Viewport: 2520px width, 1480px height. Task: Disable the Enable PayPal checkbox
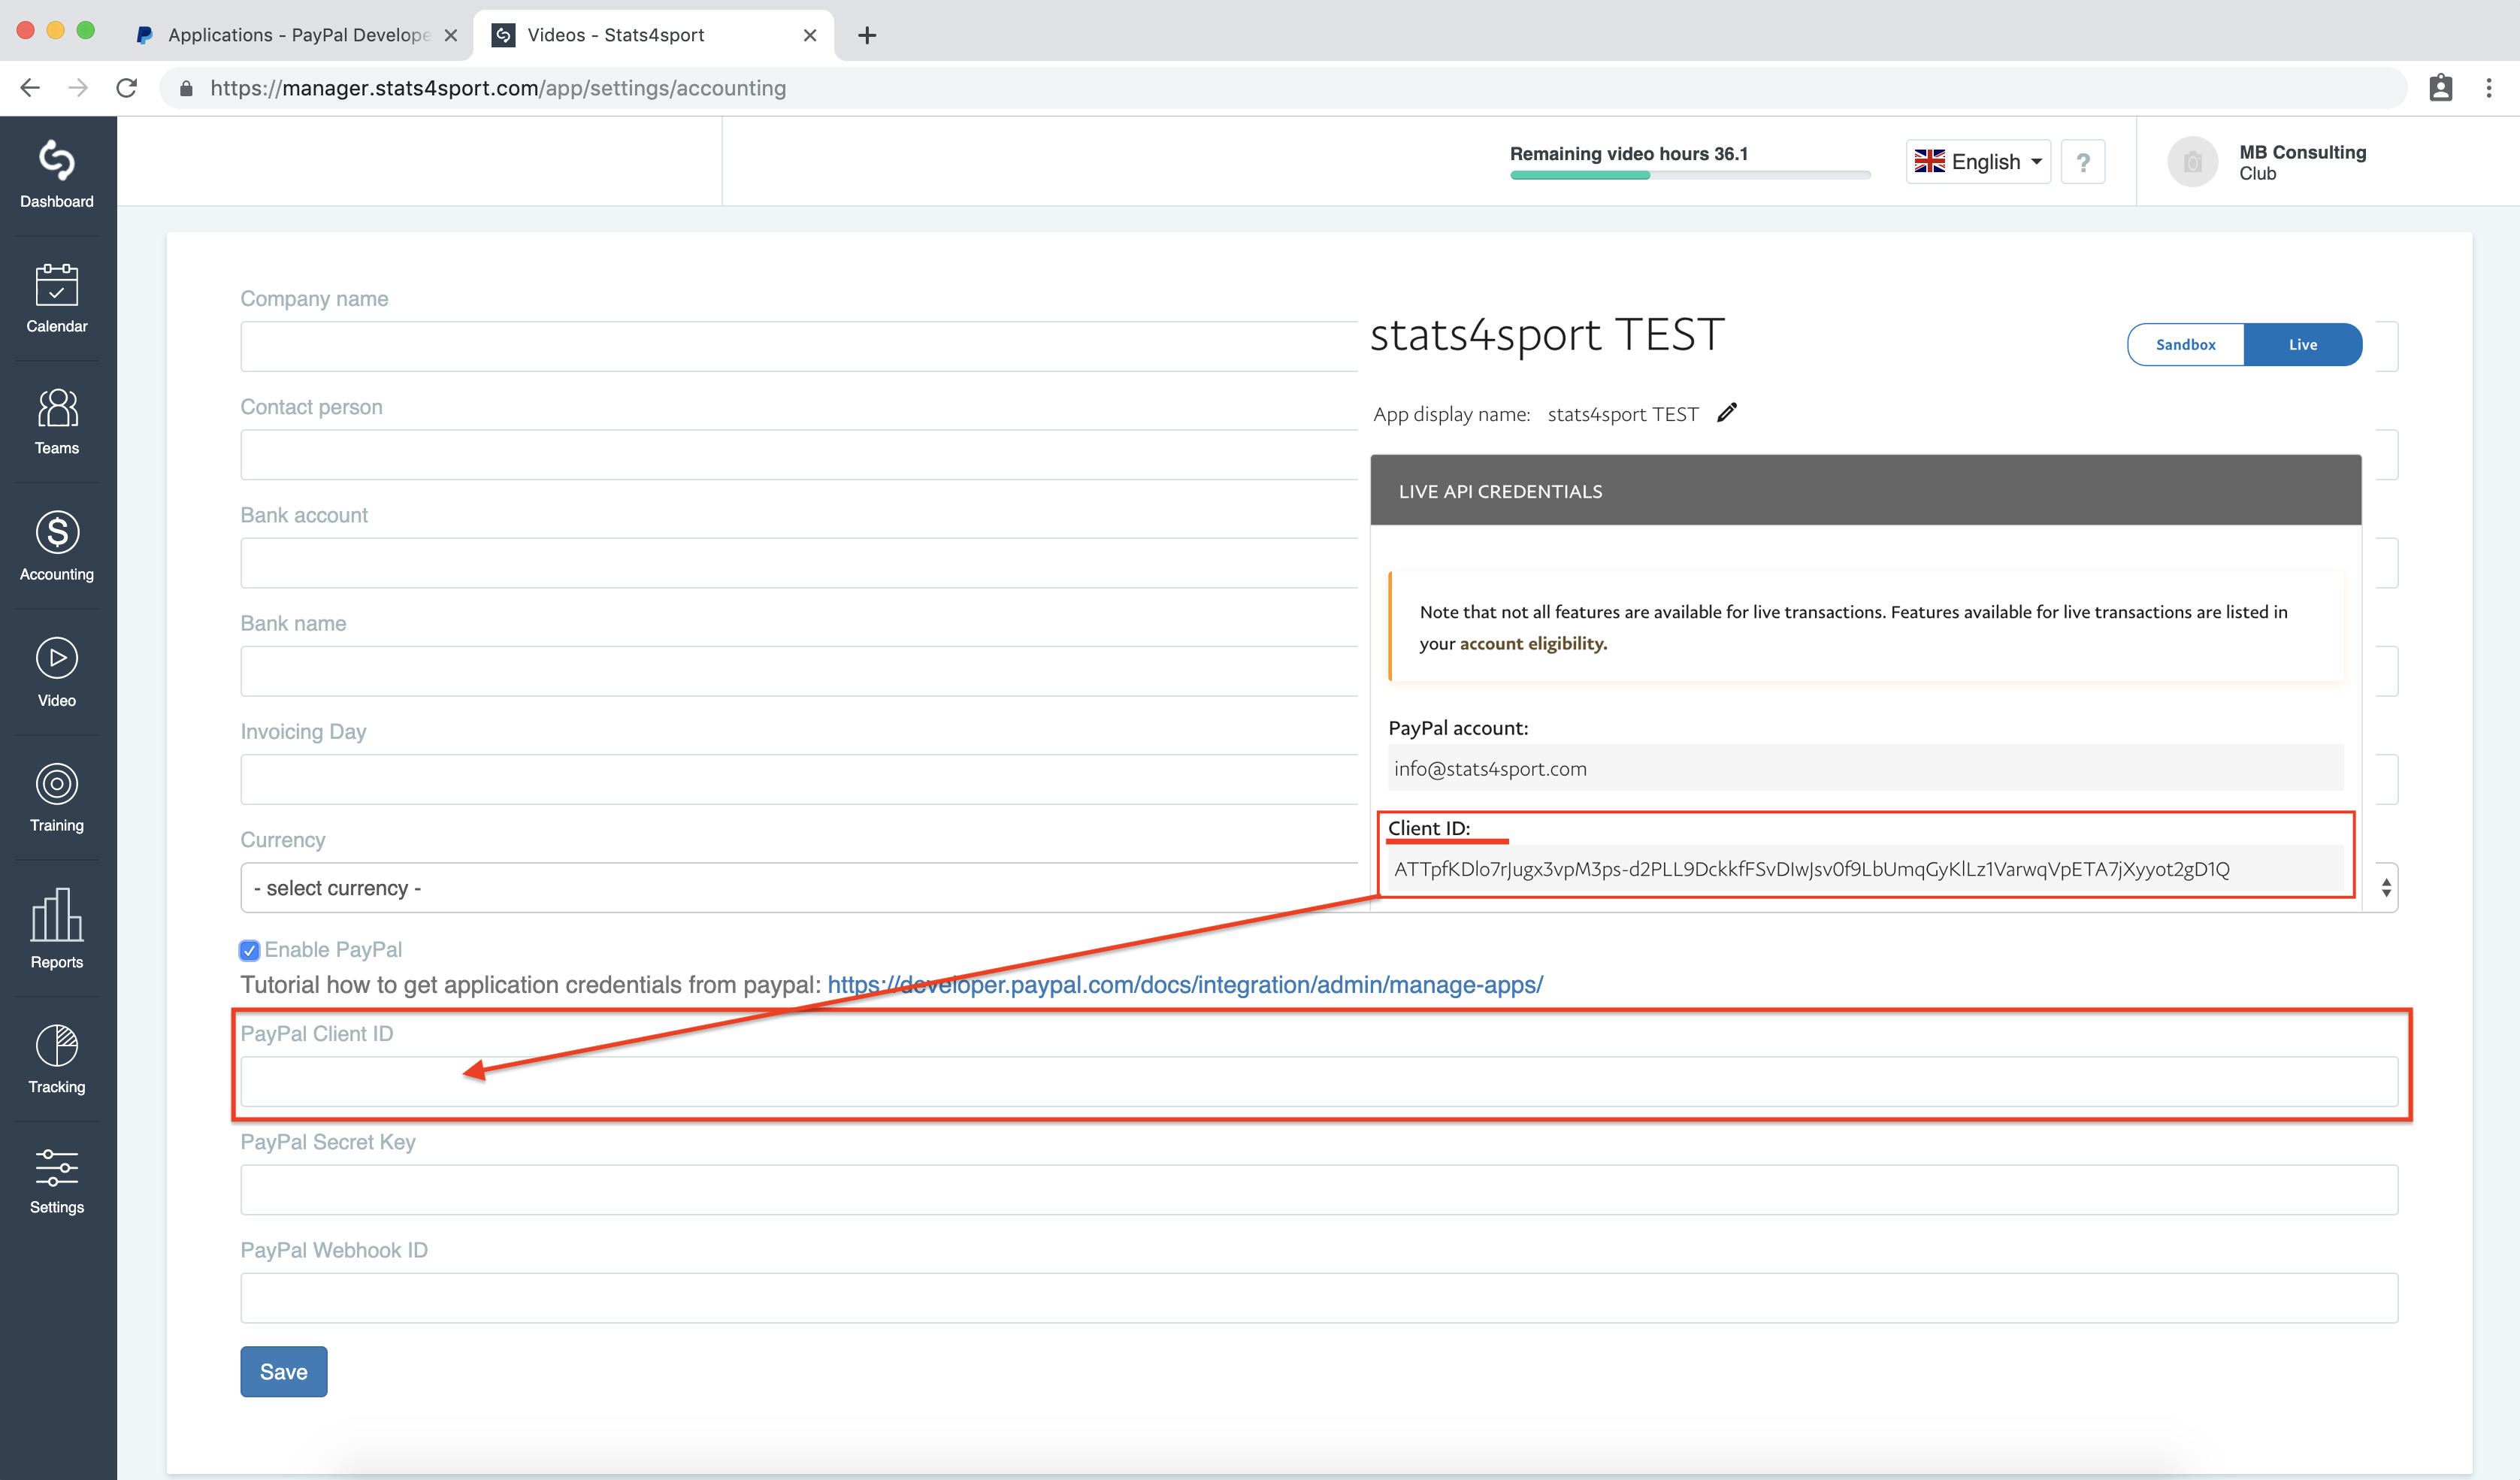(249, 950)
